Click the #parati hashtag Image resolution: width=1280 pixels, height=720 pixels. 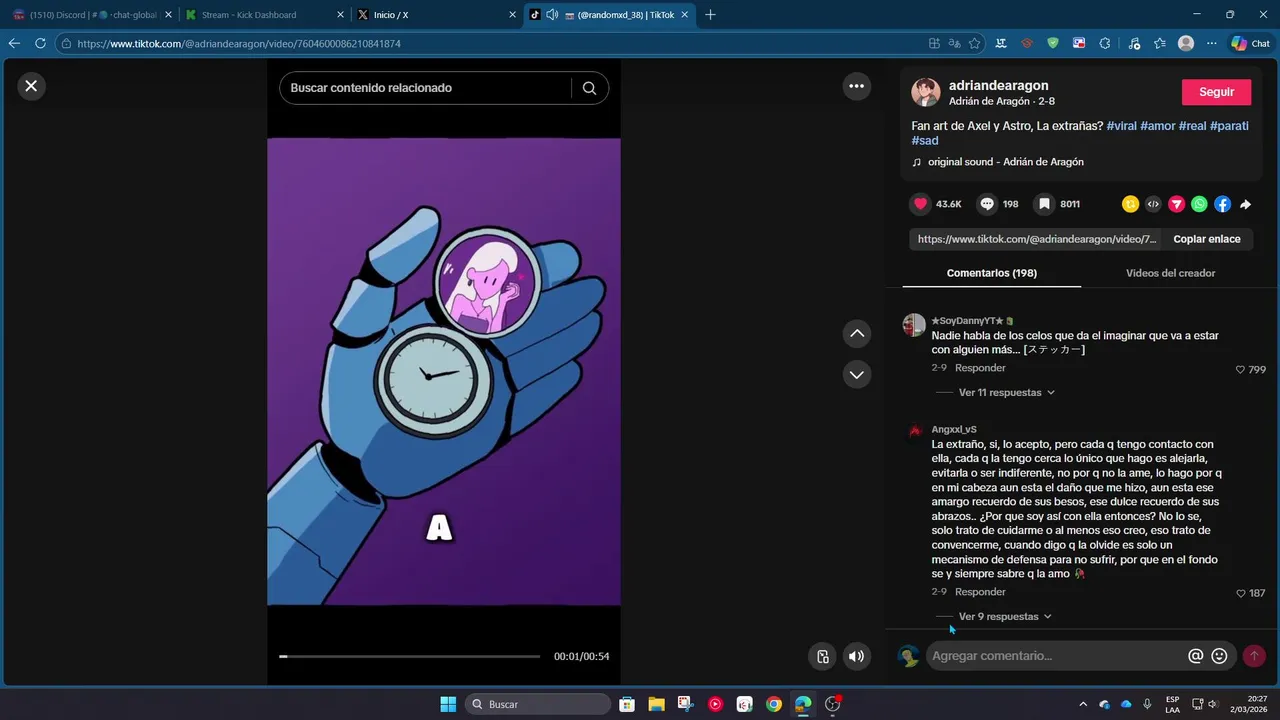point(1229,126)
